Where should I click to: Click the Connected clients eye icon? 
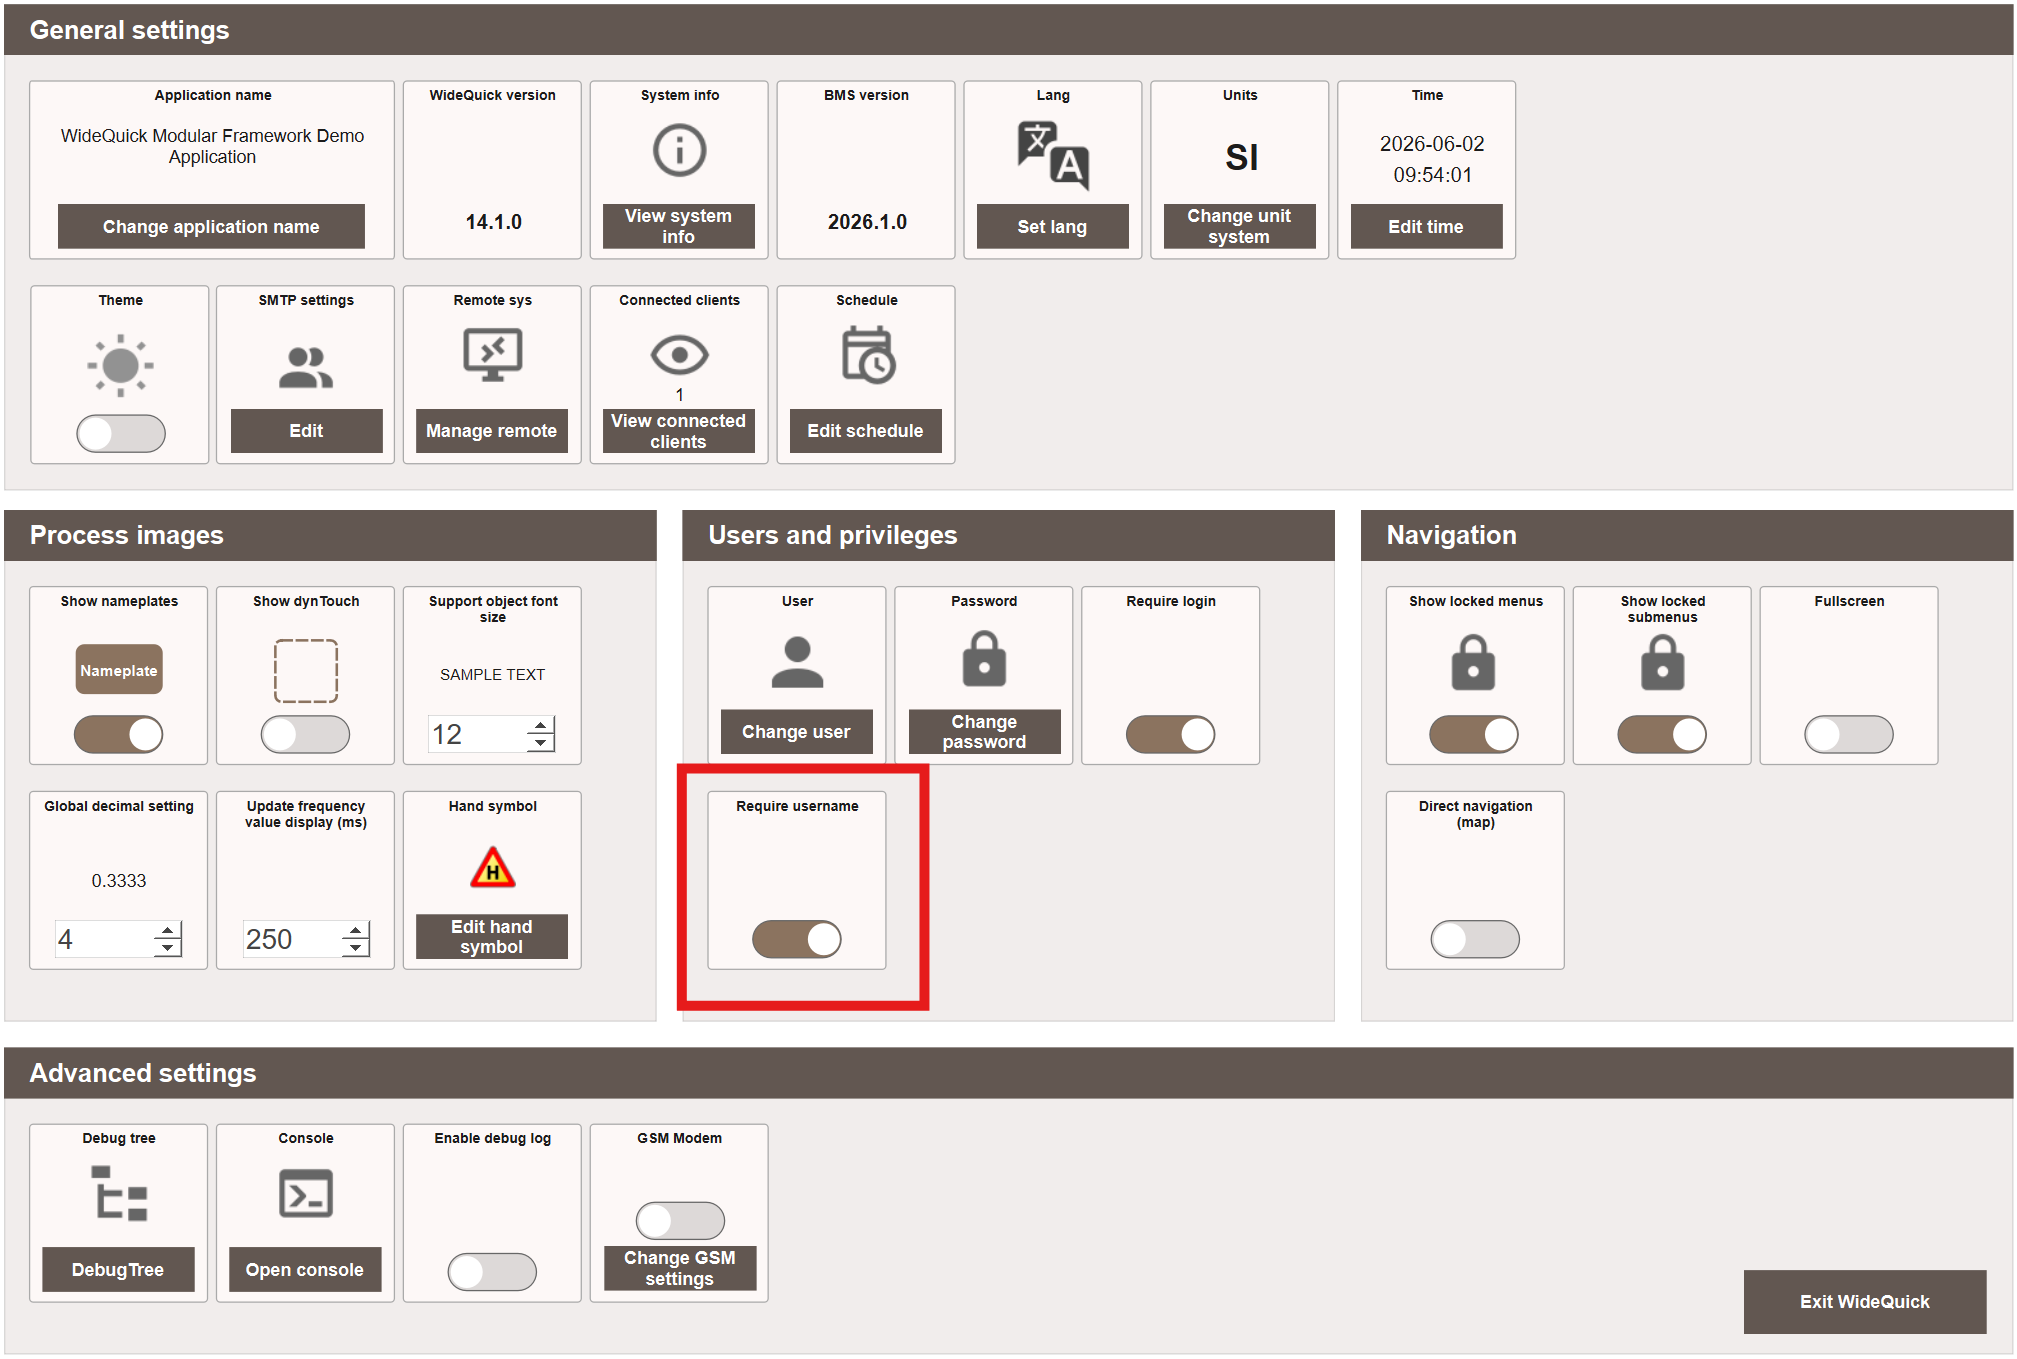tap(679, 355)
